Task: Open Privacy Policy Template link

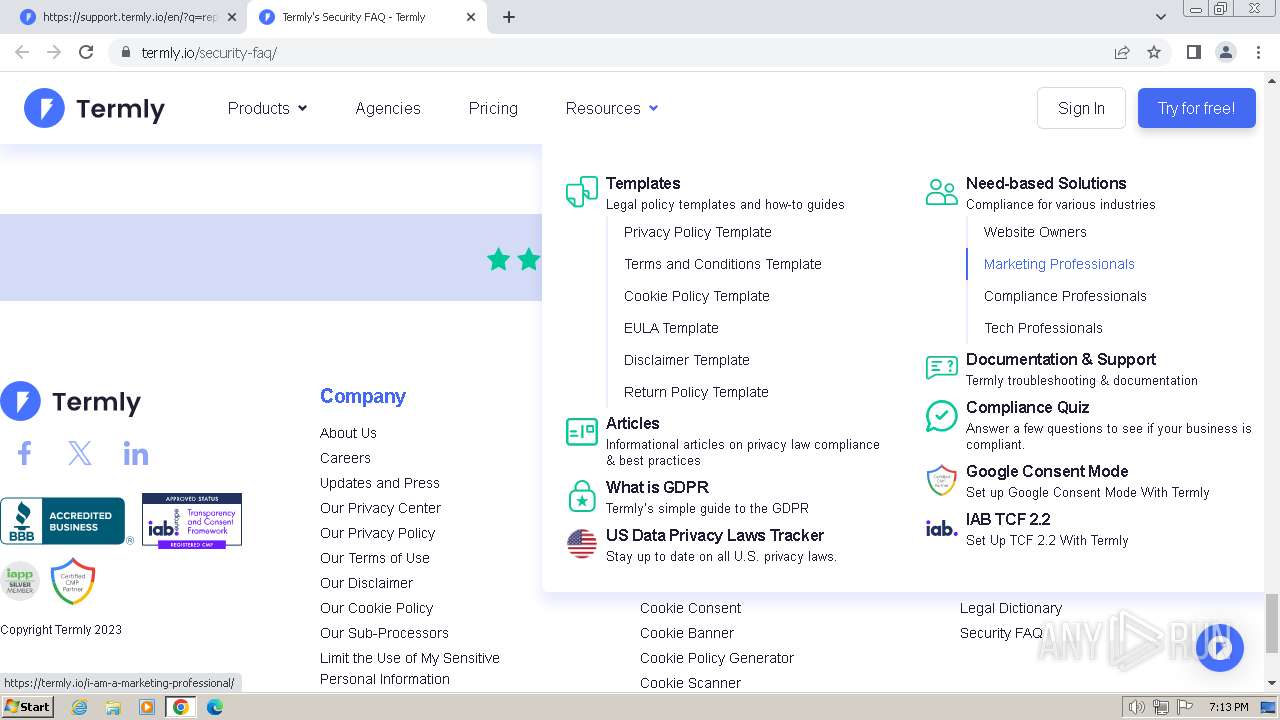Action: pos(698,232)
